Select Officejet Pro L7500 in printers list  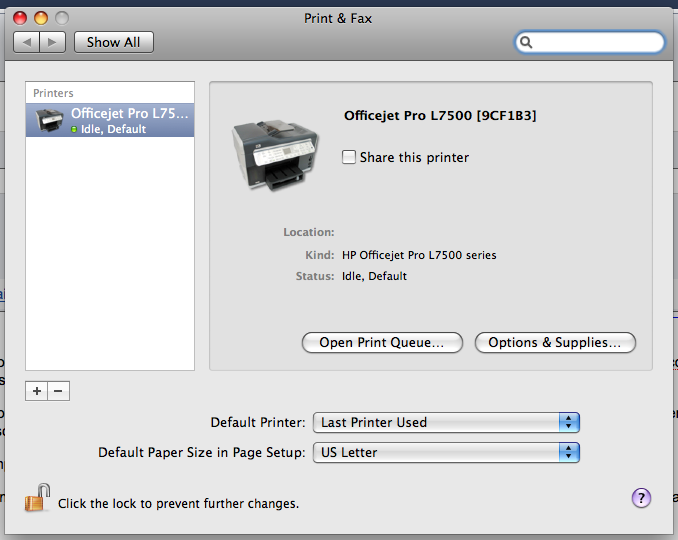pos(110,121)
